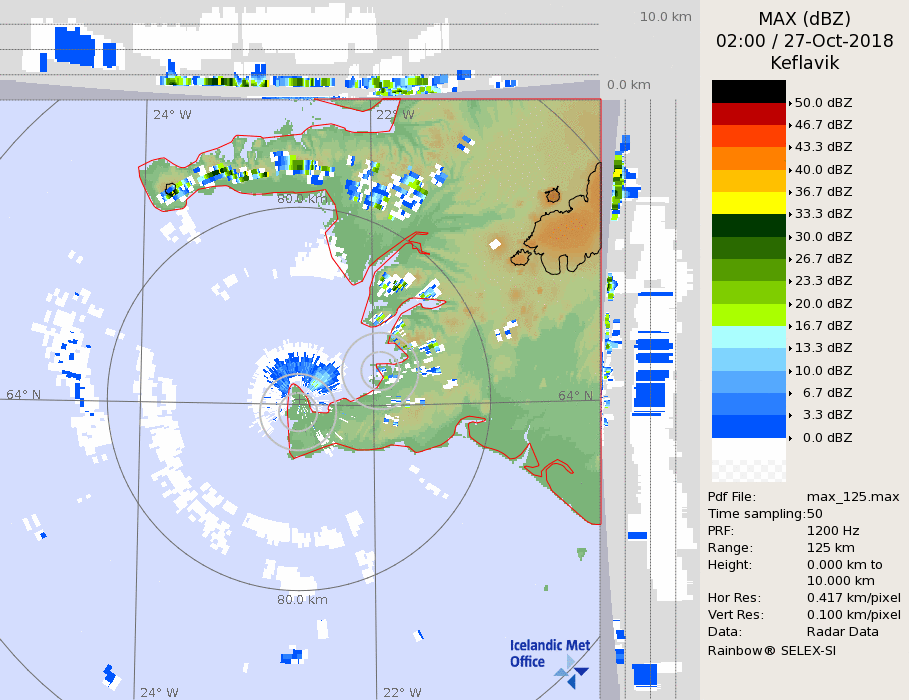Select the black swatch at the legend top
Viewport: 909px width, 700px height.
tap(748, 92)
